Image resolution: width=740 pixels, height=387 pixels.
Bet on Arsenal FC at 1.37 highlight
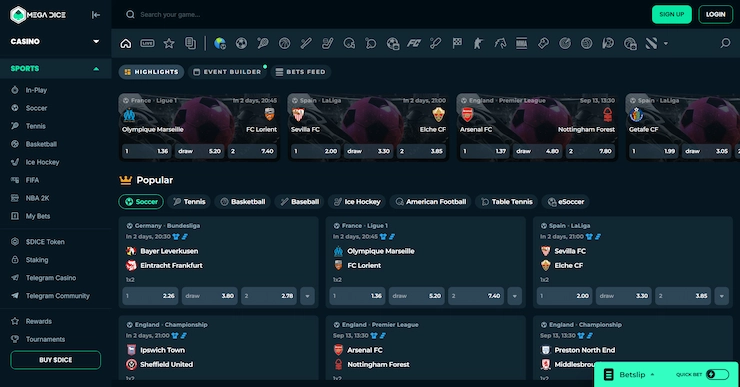click(484, 151)
